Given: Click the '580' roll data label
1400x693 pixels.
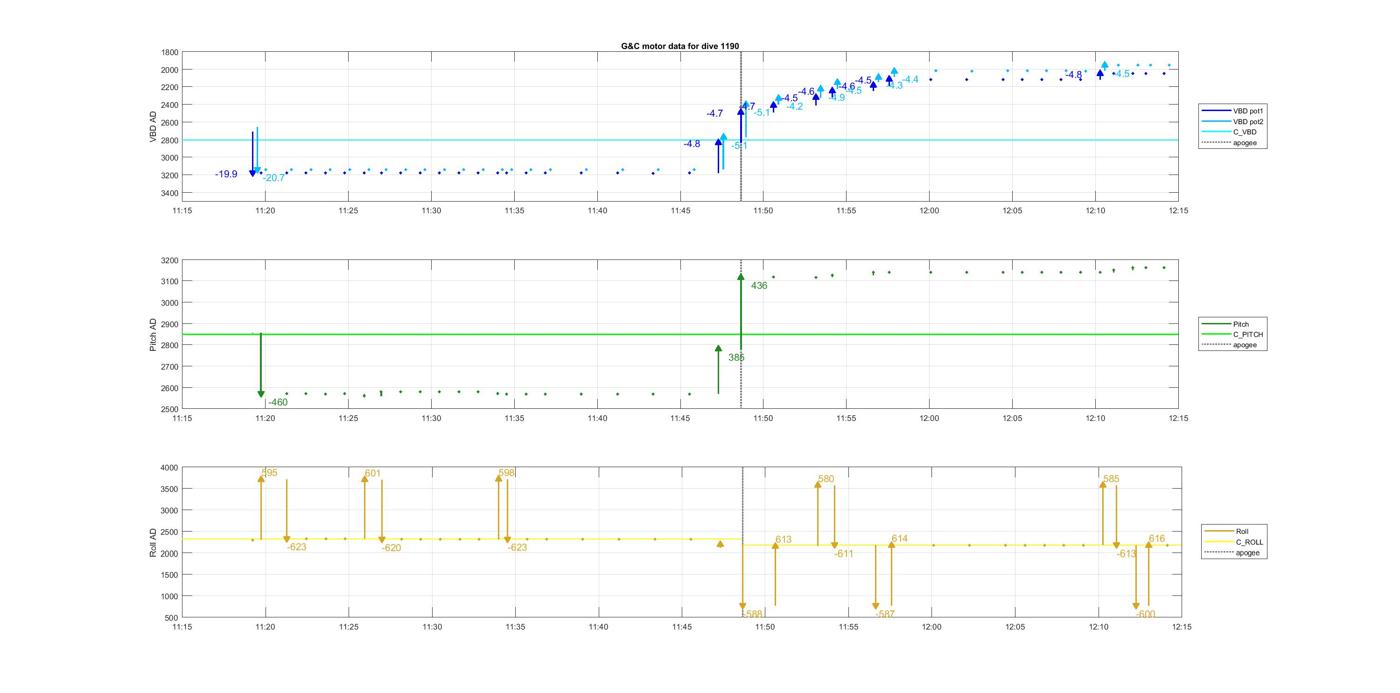Looking at the screenshot, I should pos(826,479).
